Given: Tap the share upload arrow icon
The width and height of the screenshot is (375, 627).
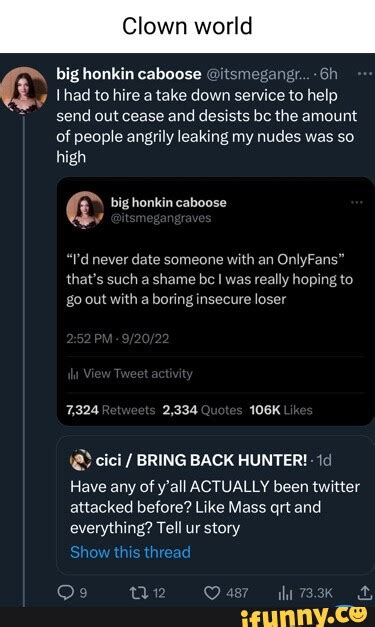Looking at the screenshot, I should (364, 593).
